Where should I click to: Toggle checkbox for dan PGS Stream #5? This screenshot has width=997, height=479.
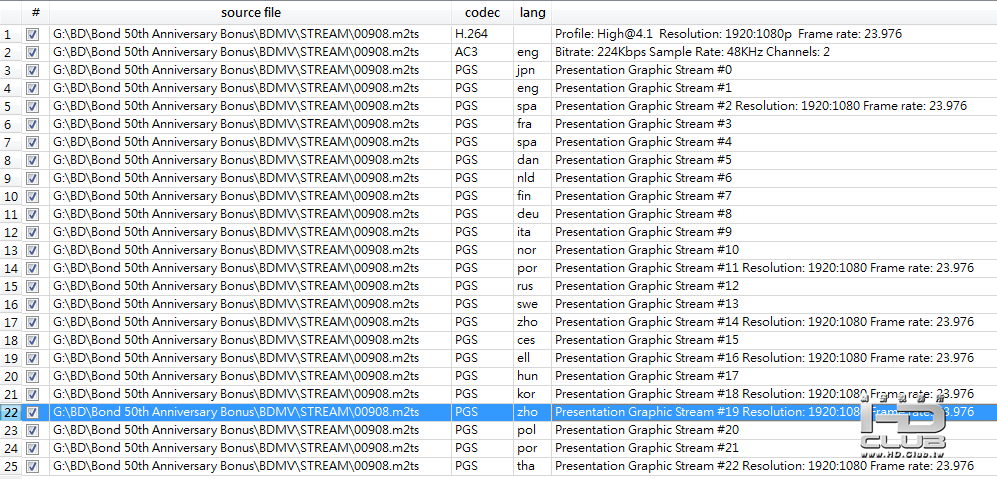tap(33, 160)
